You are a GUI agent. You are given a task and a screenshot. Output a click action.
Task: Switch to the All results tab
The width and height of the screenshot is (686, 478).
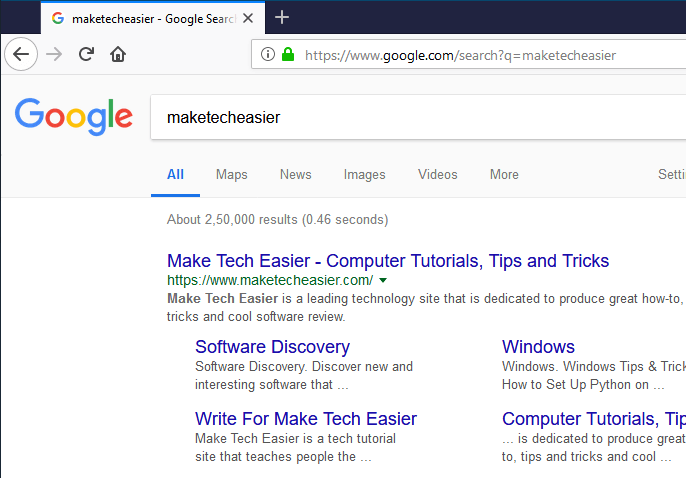point(175,174)
